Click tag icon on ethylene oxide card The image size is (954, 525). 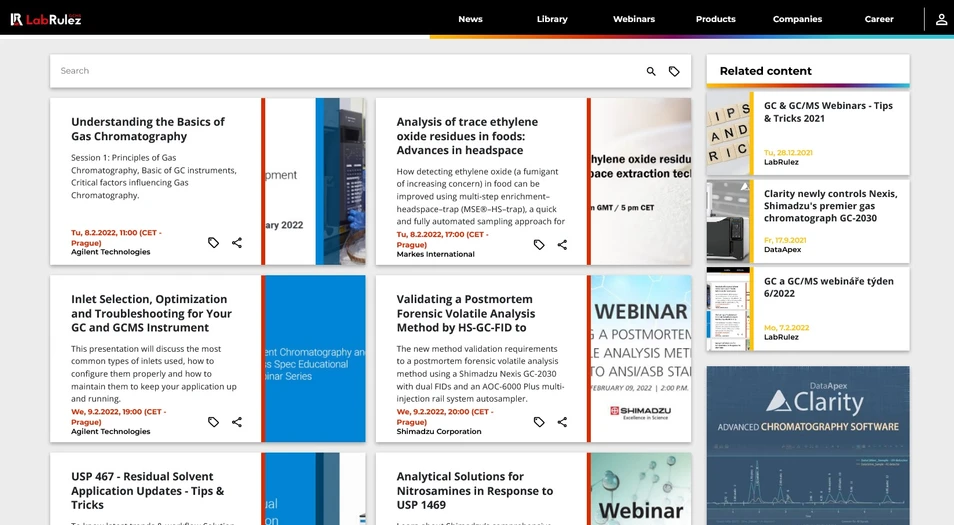539,245
